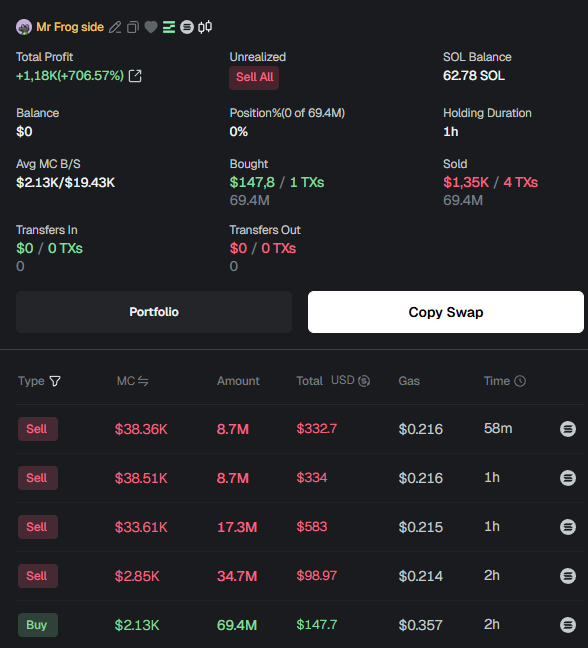This screenshot has width=588, height=648.
Task: Click the green bars icon by the wallet name
Action: (x=169, y=27)
